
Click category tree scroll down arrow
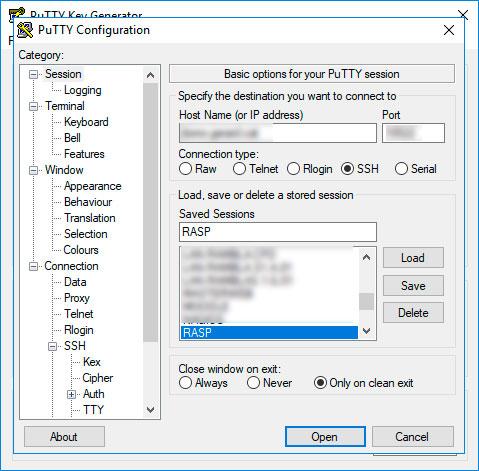point(150,410)
